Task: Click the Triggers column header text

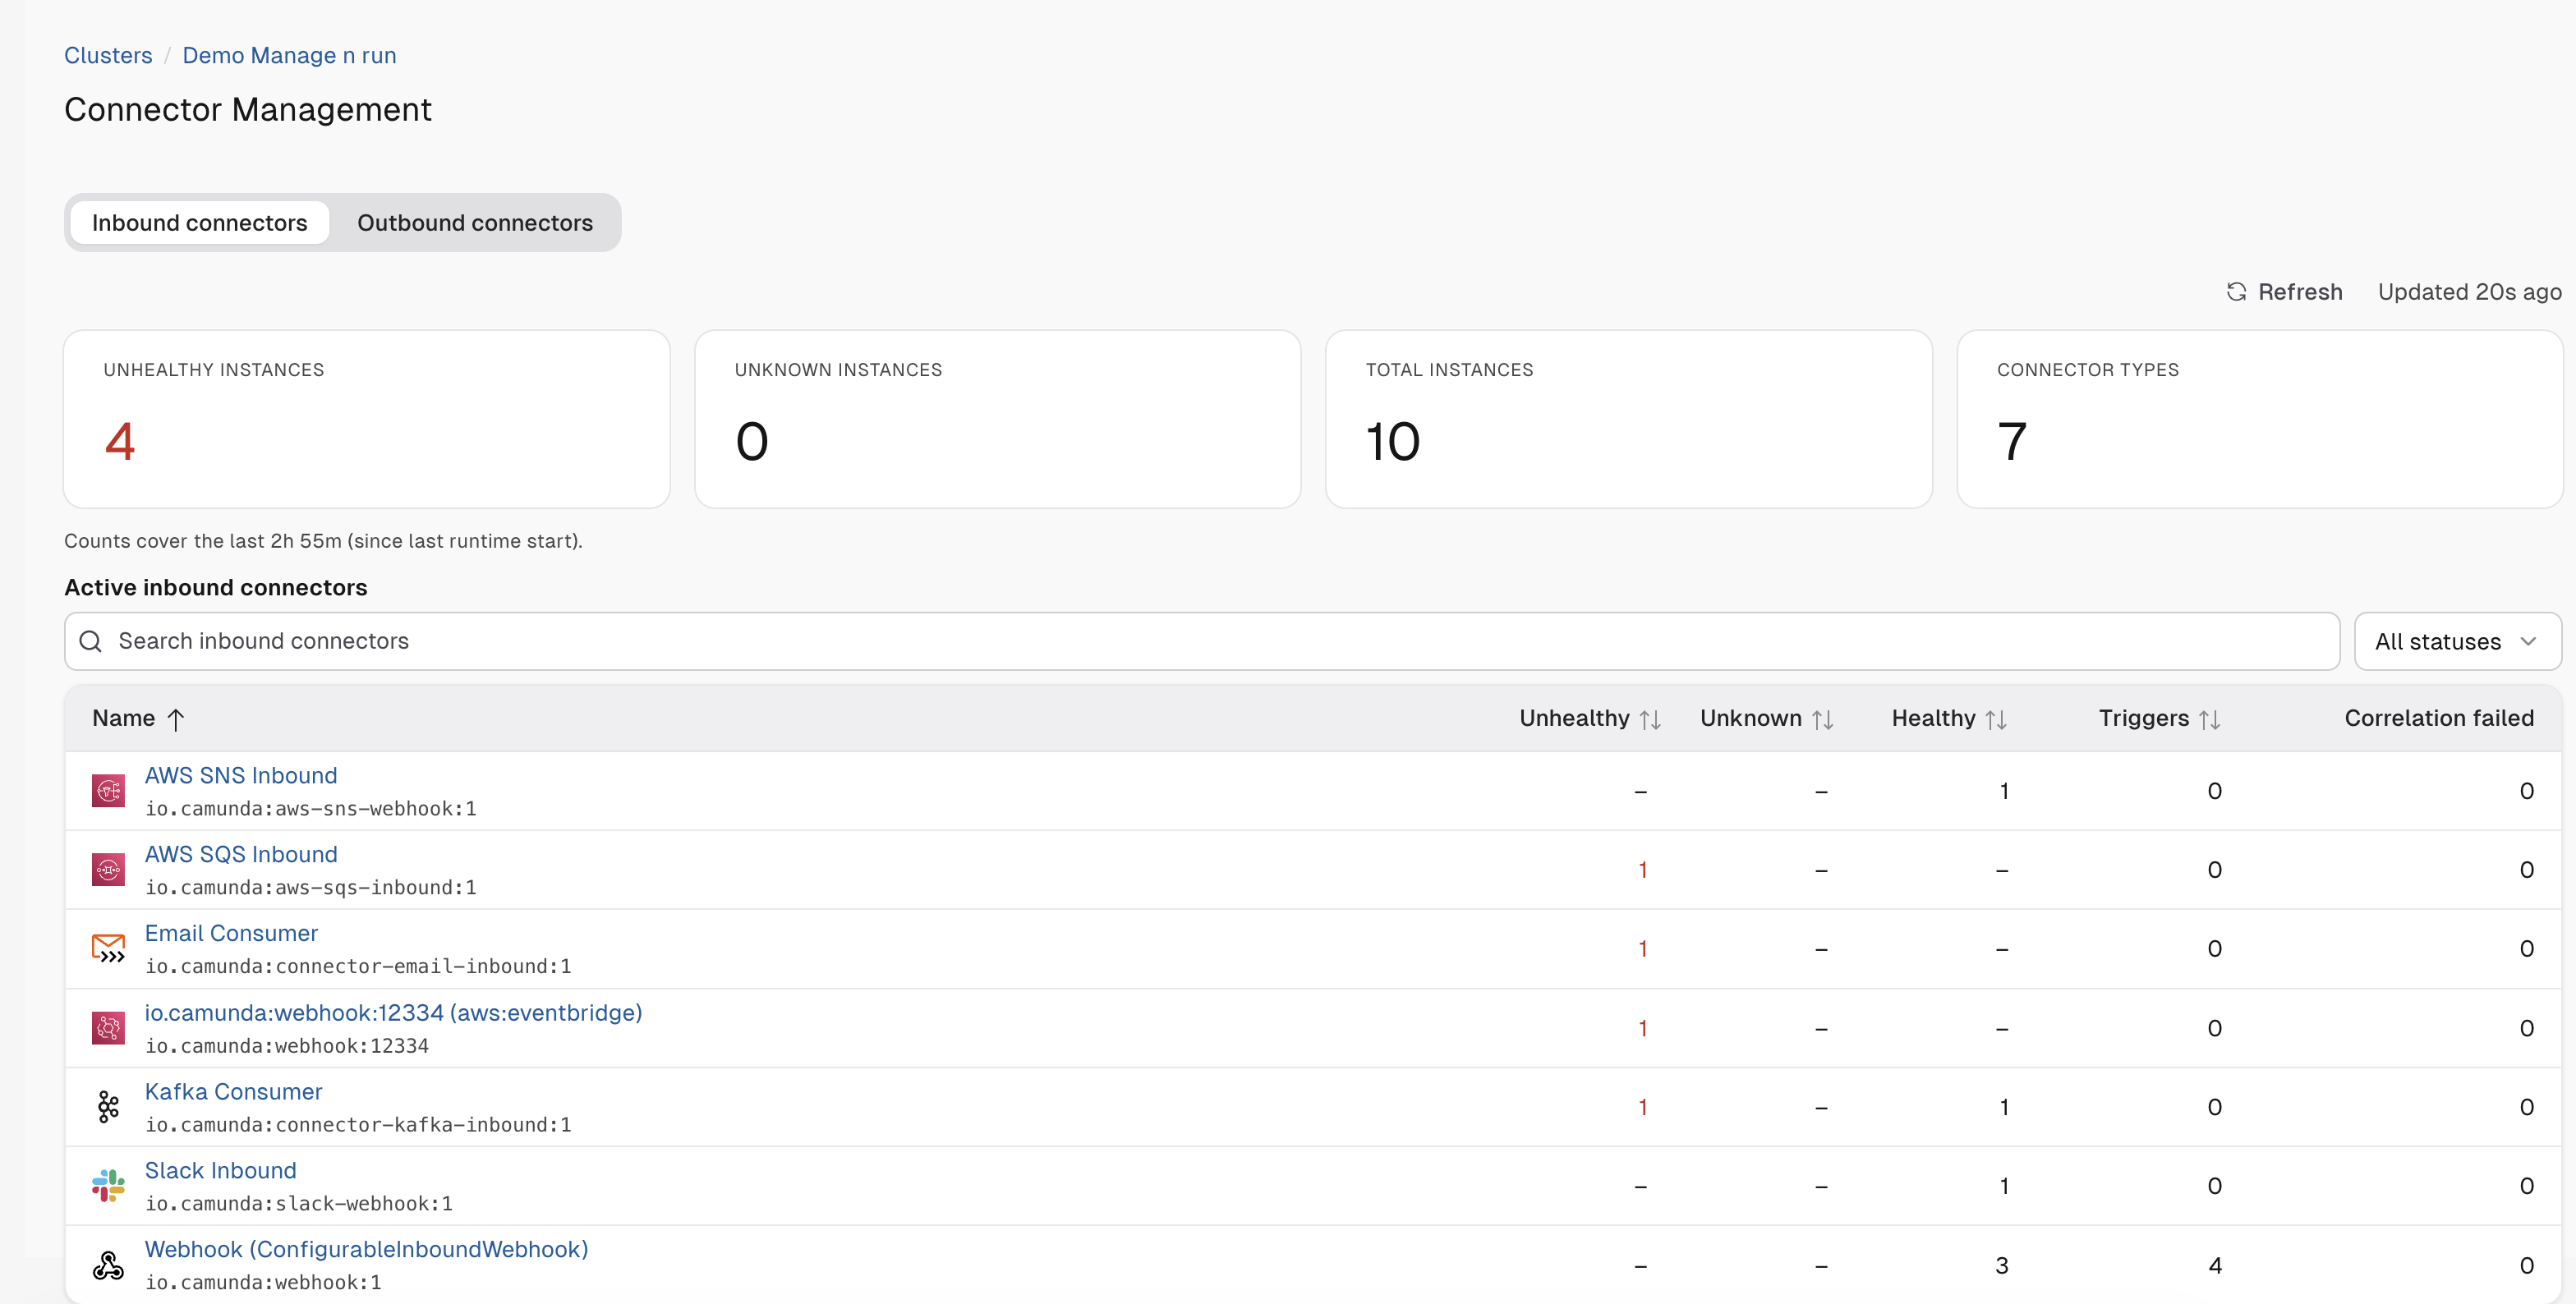Action: coord(2143,718)
